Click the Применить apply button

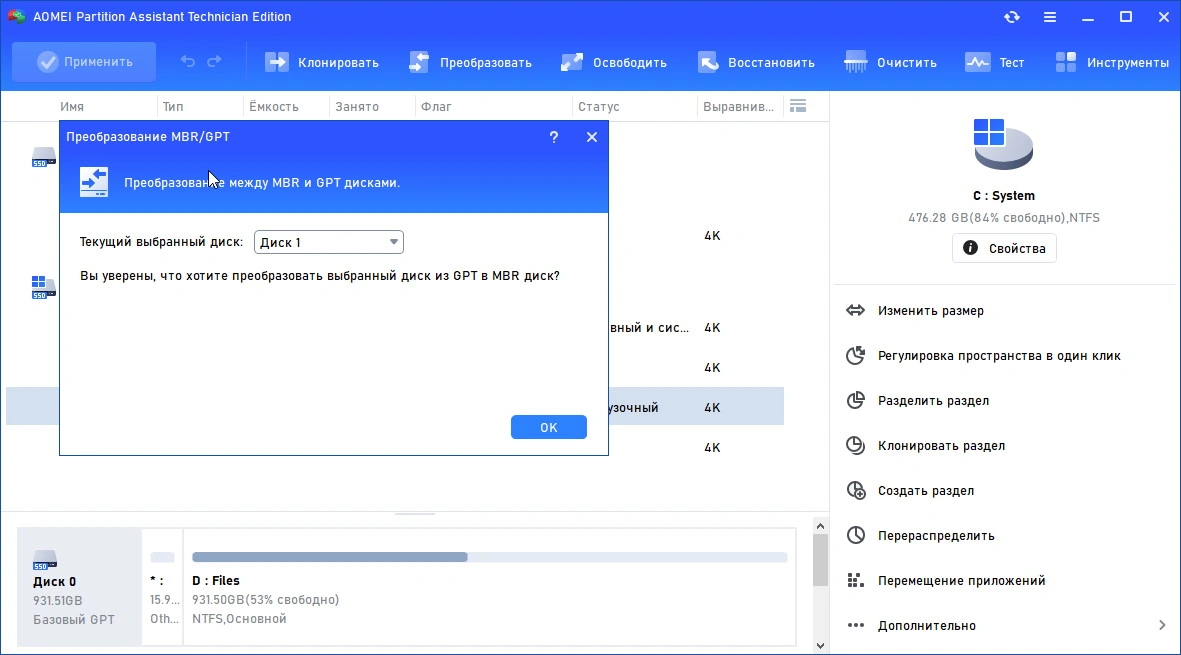tap(84, 62)
